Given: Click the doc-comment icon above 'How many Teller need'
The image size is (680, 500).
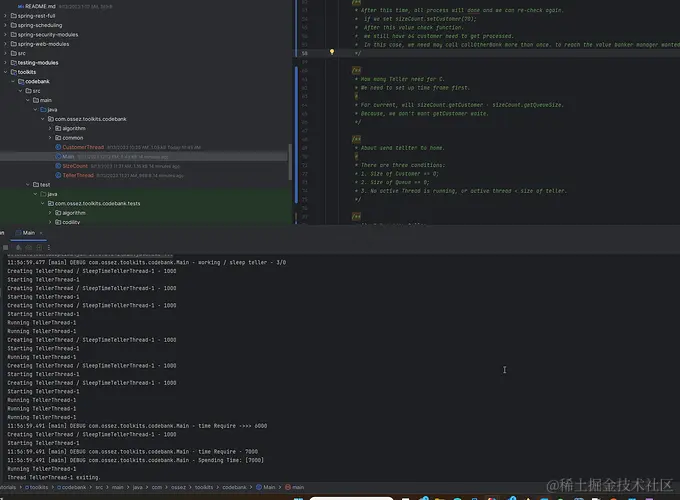Looking at the screenshot, I should tap(356, 70).
